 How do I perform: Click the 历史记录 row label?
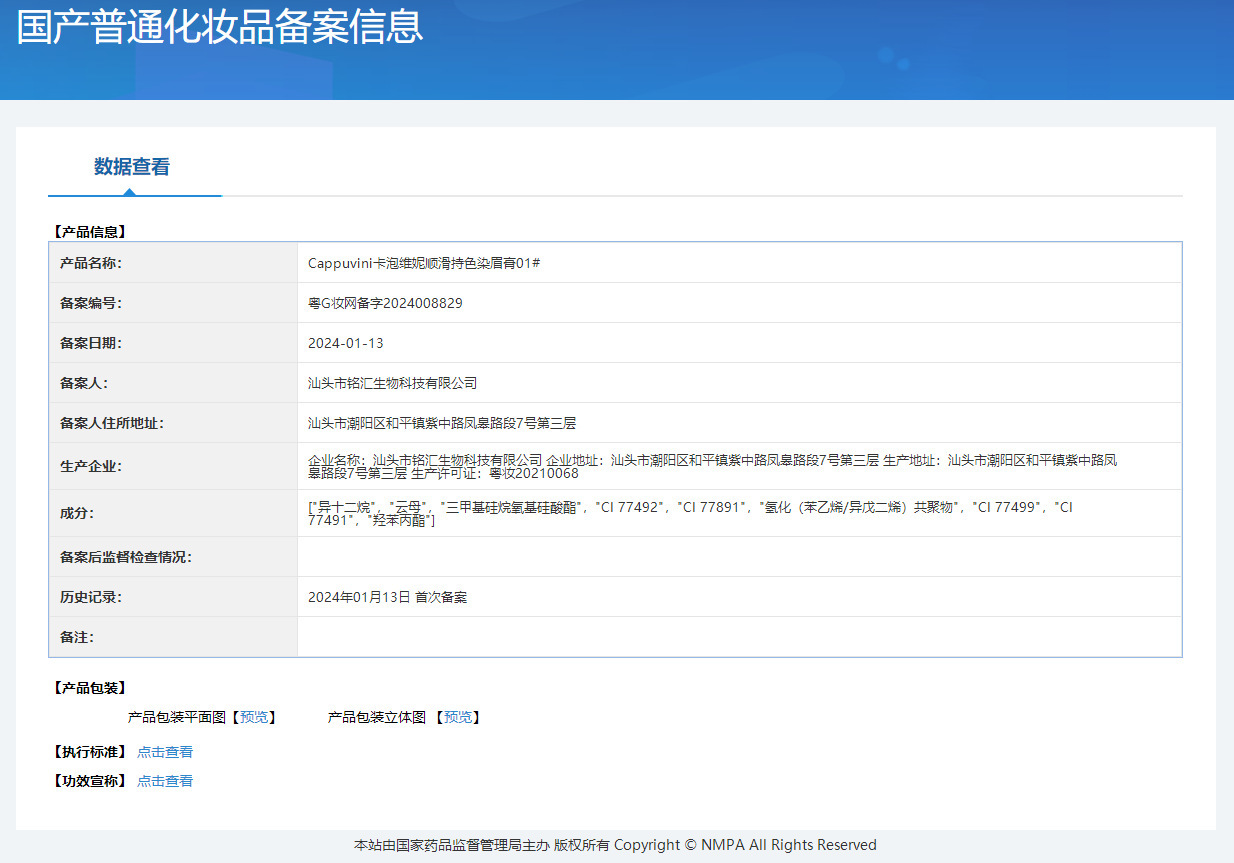[x=90, y=597]
